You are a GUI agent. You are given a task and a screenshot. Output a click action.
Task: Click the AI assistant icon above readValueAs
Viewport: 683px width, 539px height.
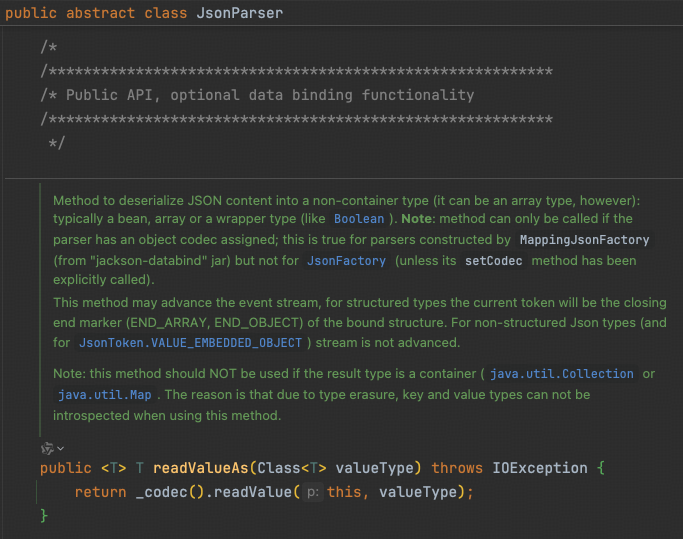[x=46, y=448]
